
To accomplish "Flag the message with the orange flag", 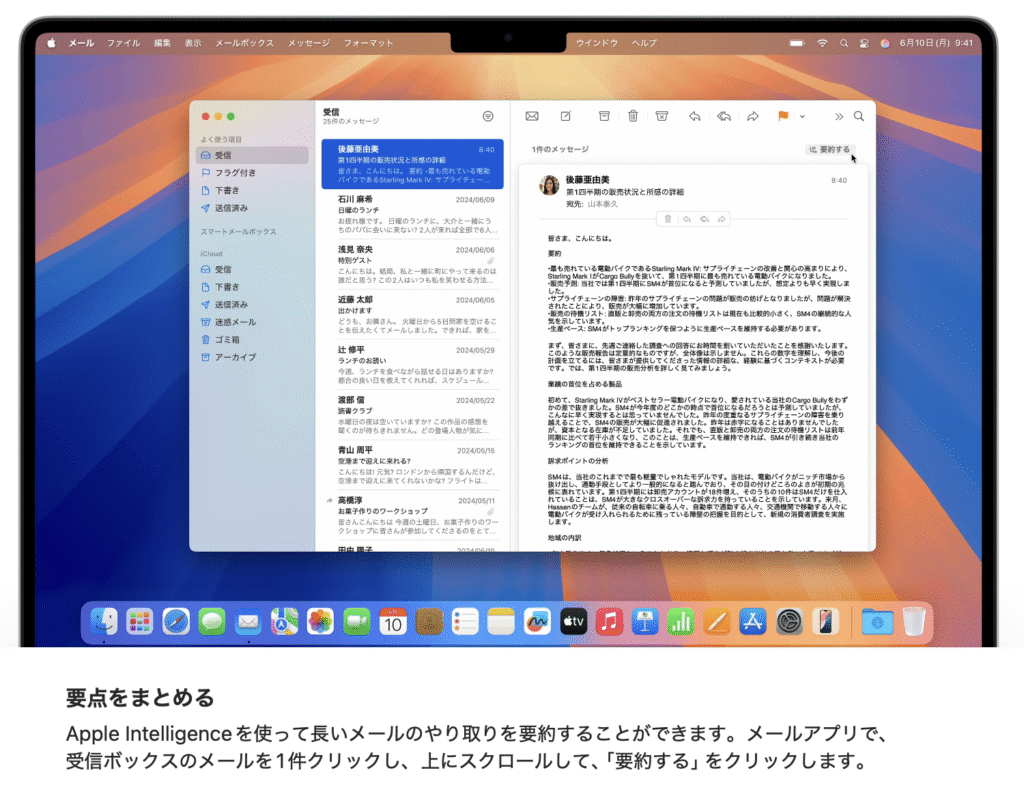I will click(783, 116).
